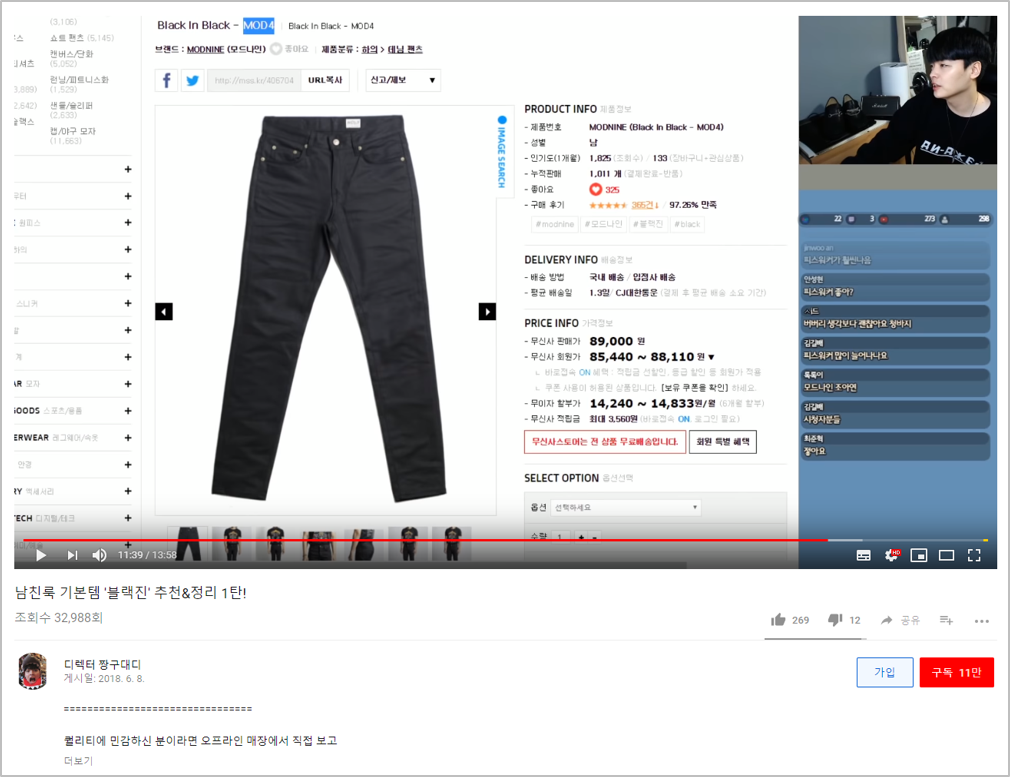Expand the video description via 더보기
The width and height of the screenshot is (1010, 777).
pyautogui.click(x=80, y=761)
